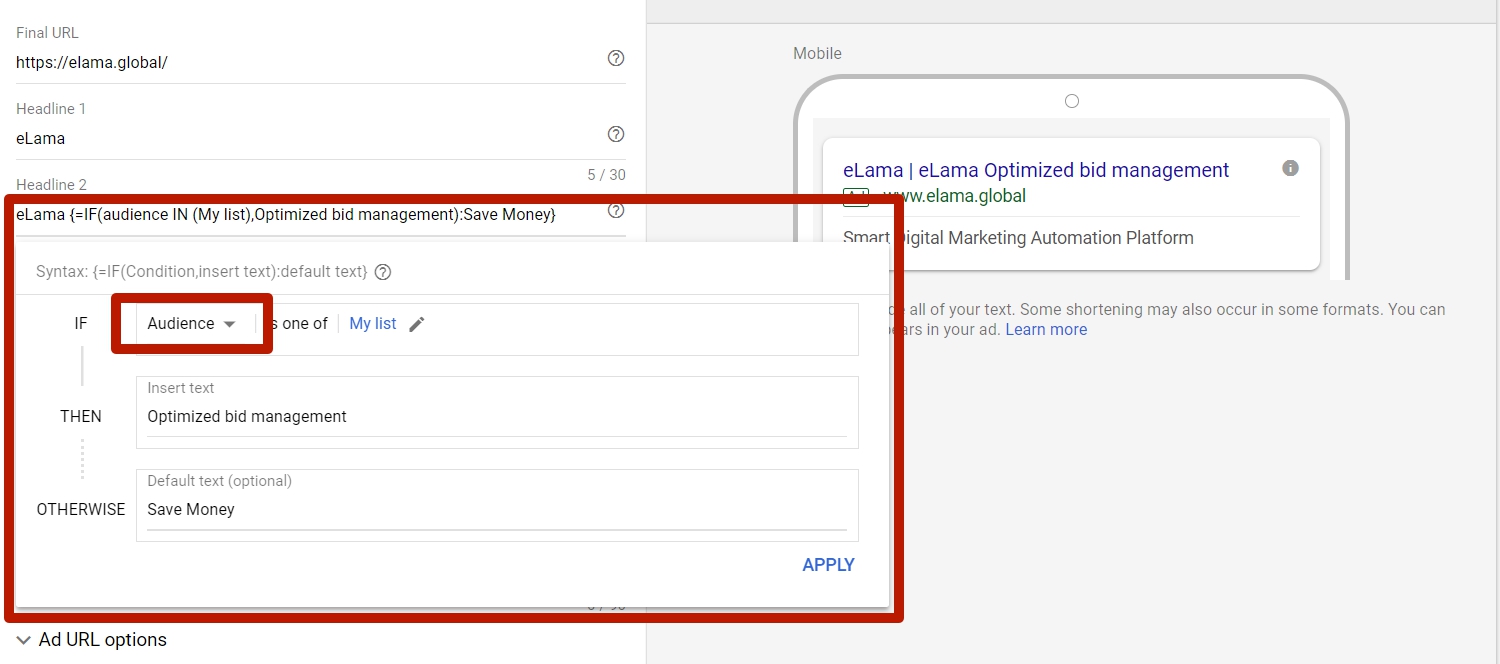Click the Syntax hint text

coord(202,272)
